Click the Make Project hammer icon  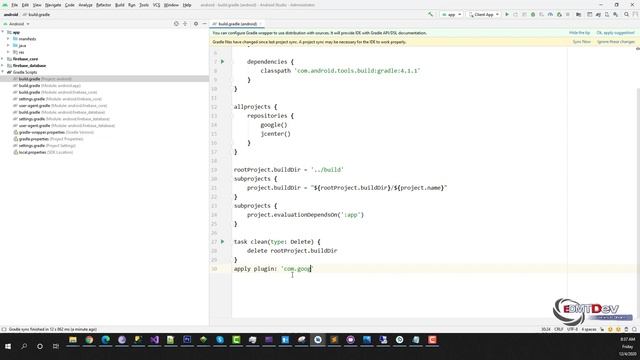(x=431, y=14)
